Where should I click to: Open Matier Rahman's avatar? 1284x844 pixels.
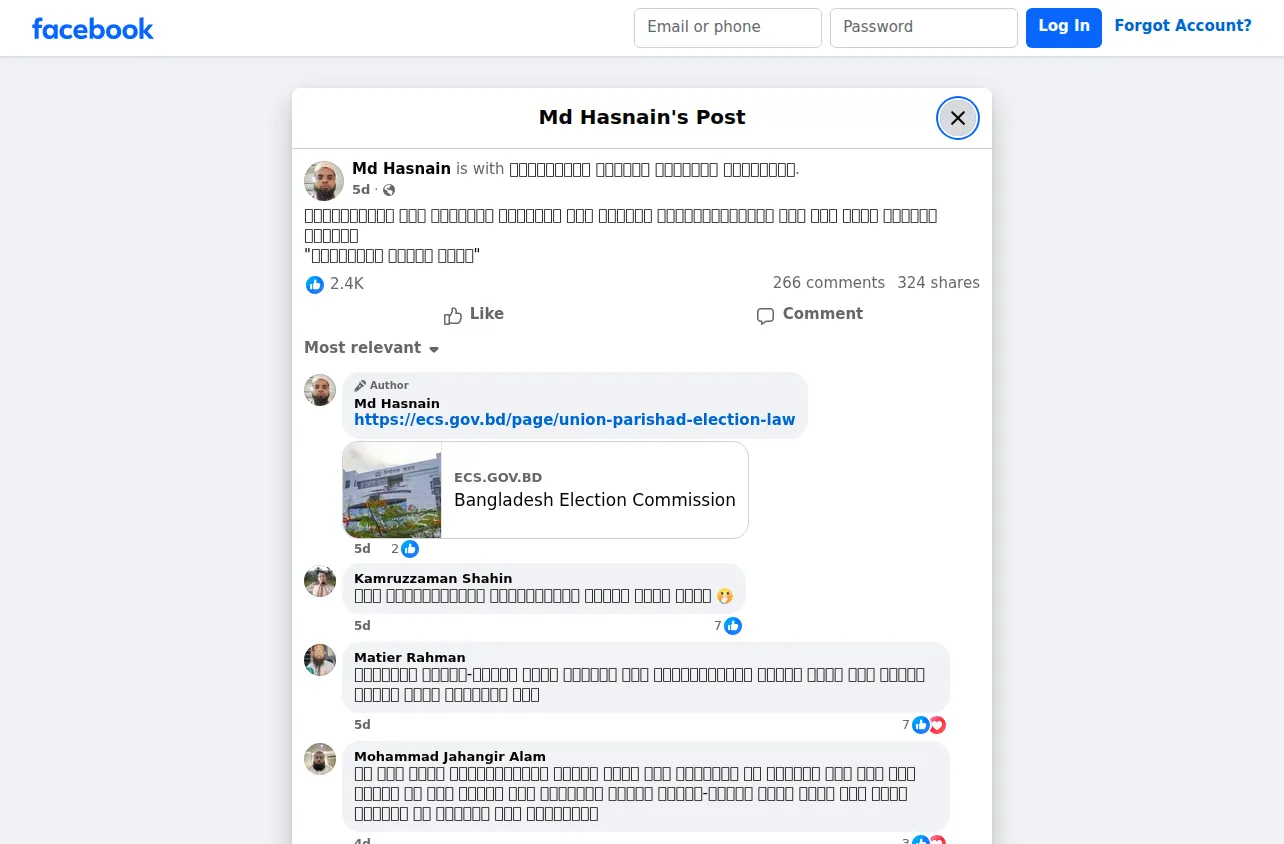pos(320,660)
